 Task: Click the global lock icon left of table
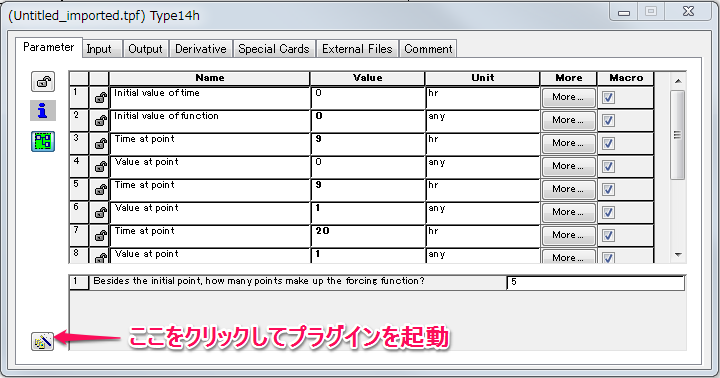[x=43, y=82]
